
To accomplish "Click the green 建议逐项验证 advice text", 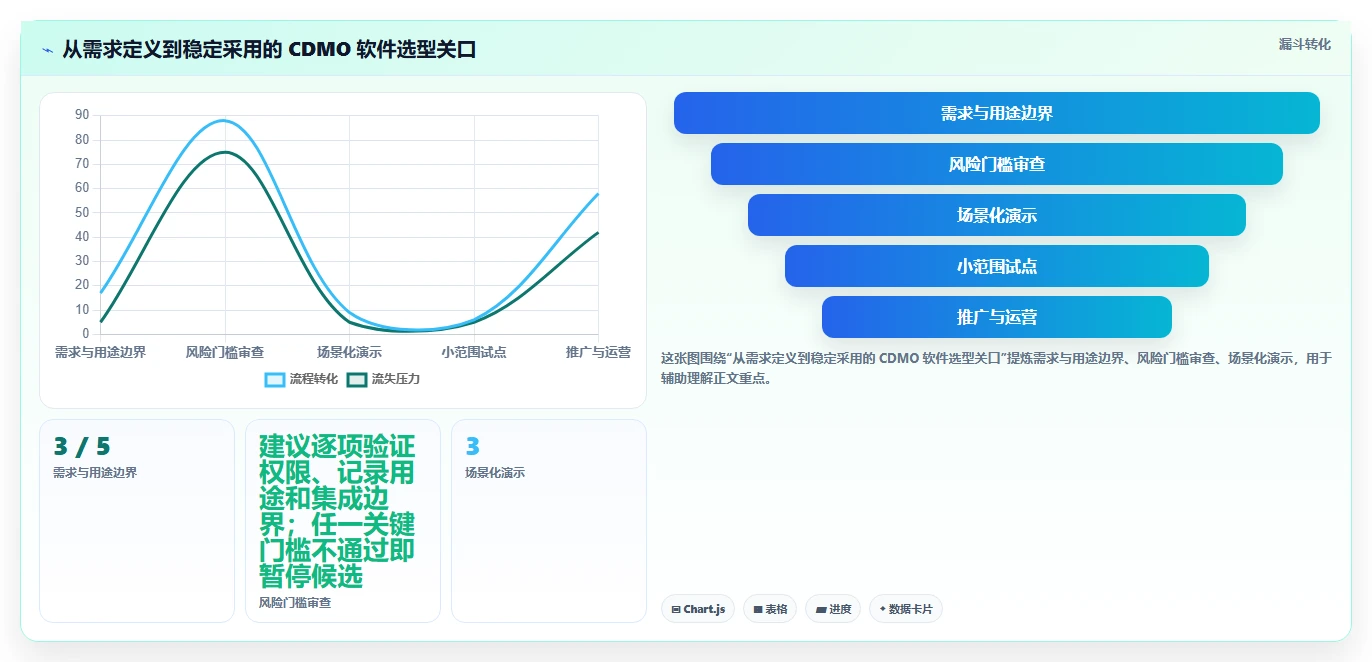I will 337,512.
